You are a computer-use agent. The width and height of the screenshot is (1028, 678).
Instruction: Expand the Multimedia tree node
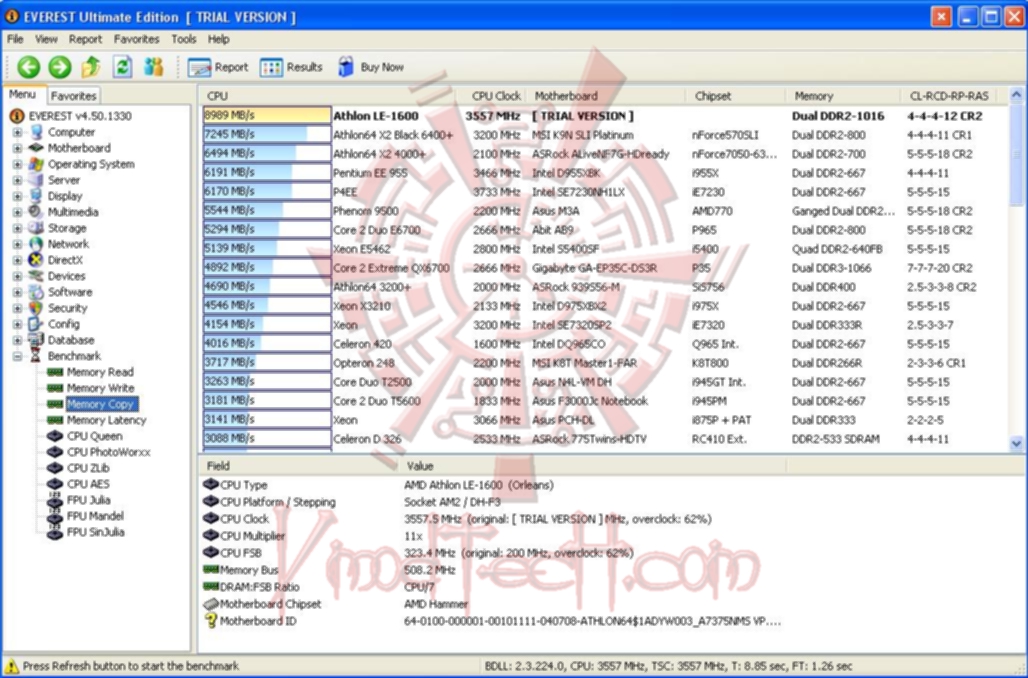click(18, 212)
